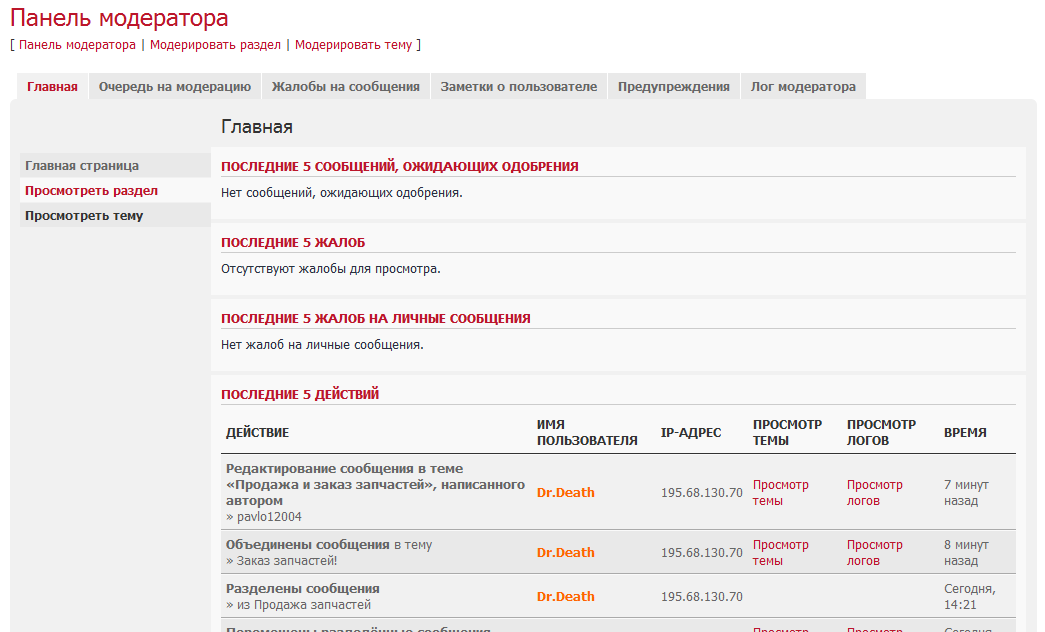Select the Главная tab

pyautogui.click(x=52, y=87)
